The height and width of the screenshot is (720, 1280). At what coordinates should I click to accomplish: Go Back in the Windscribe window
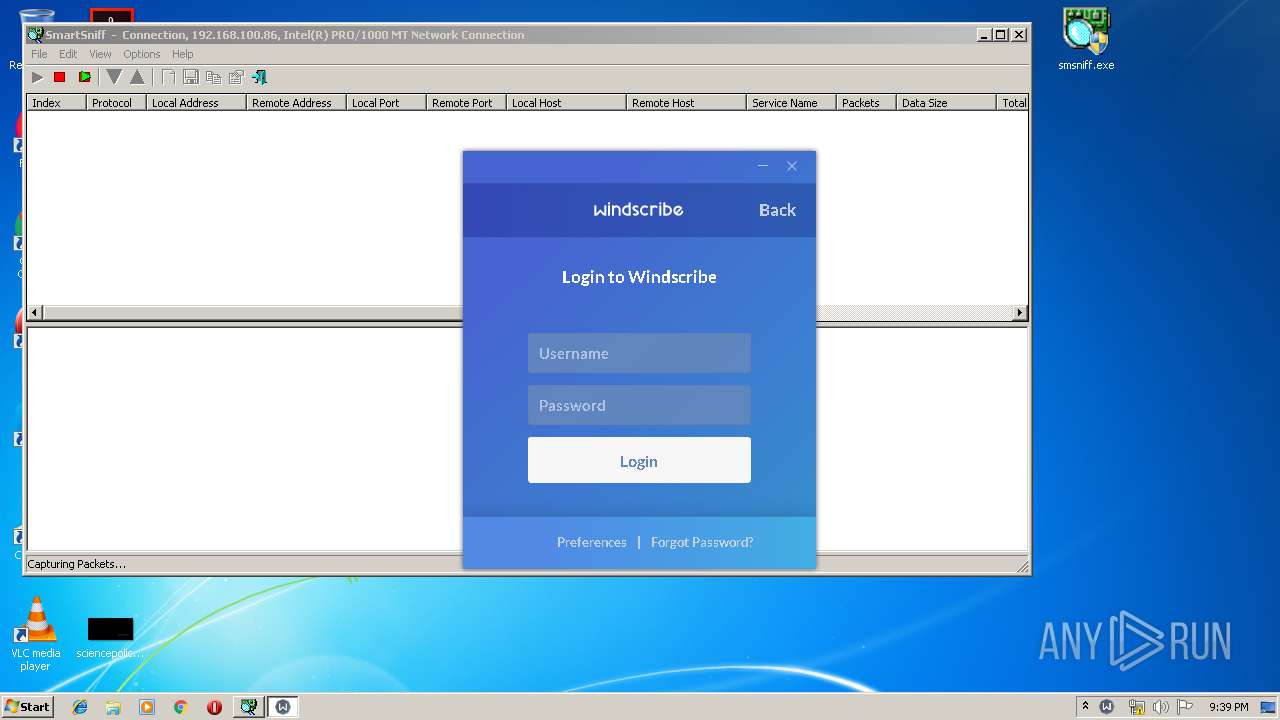[777, 210]
